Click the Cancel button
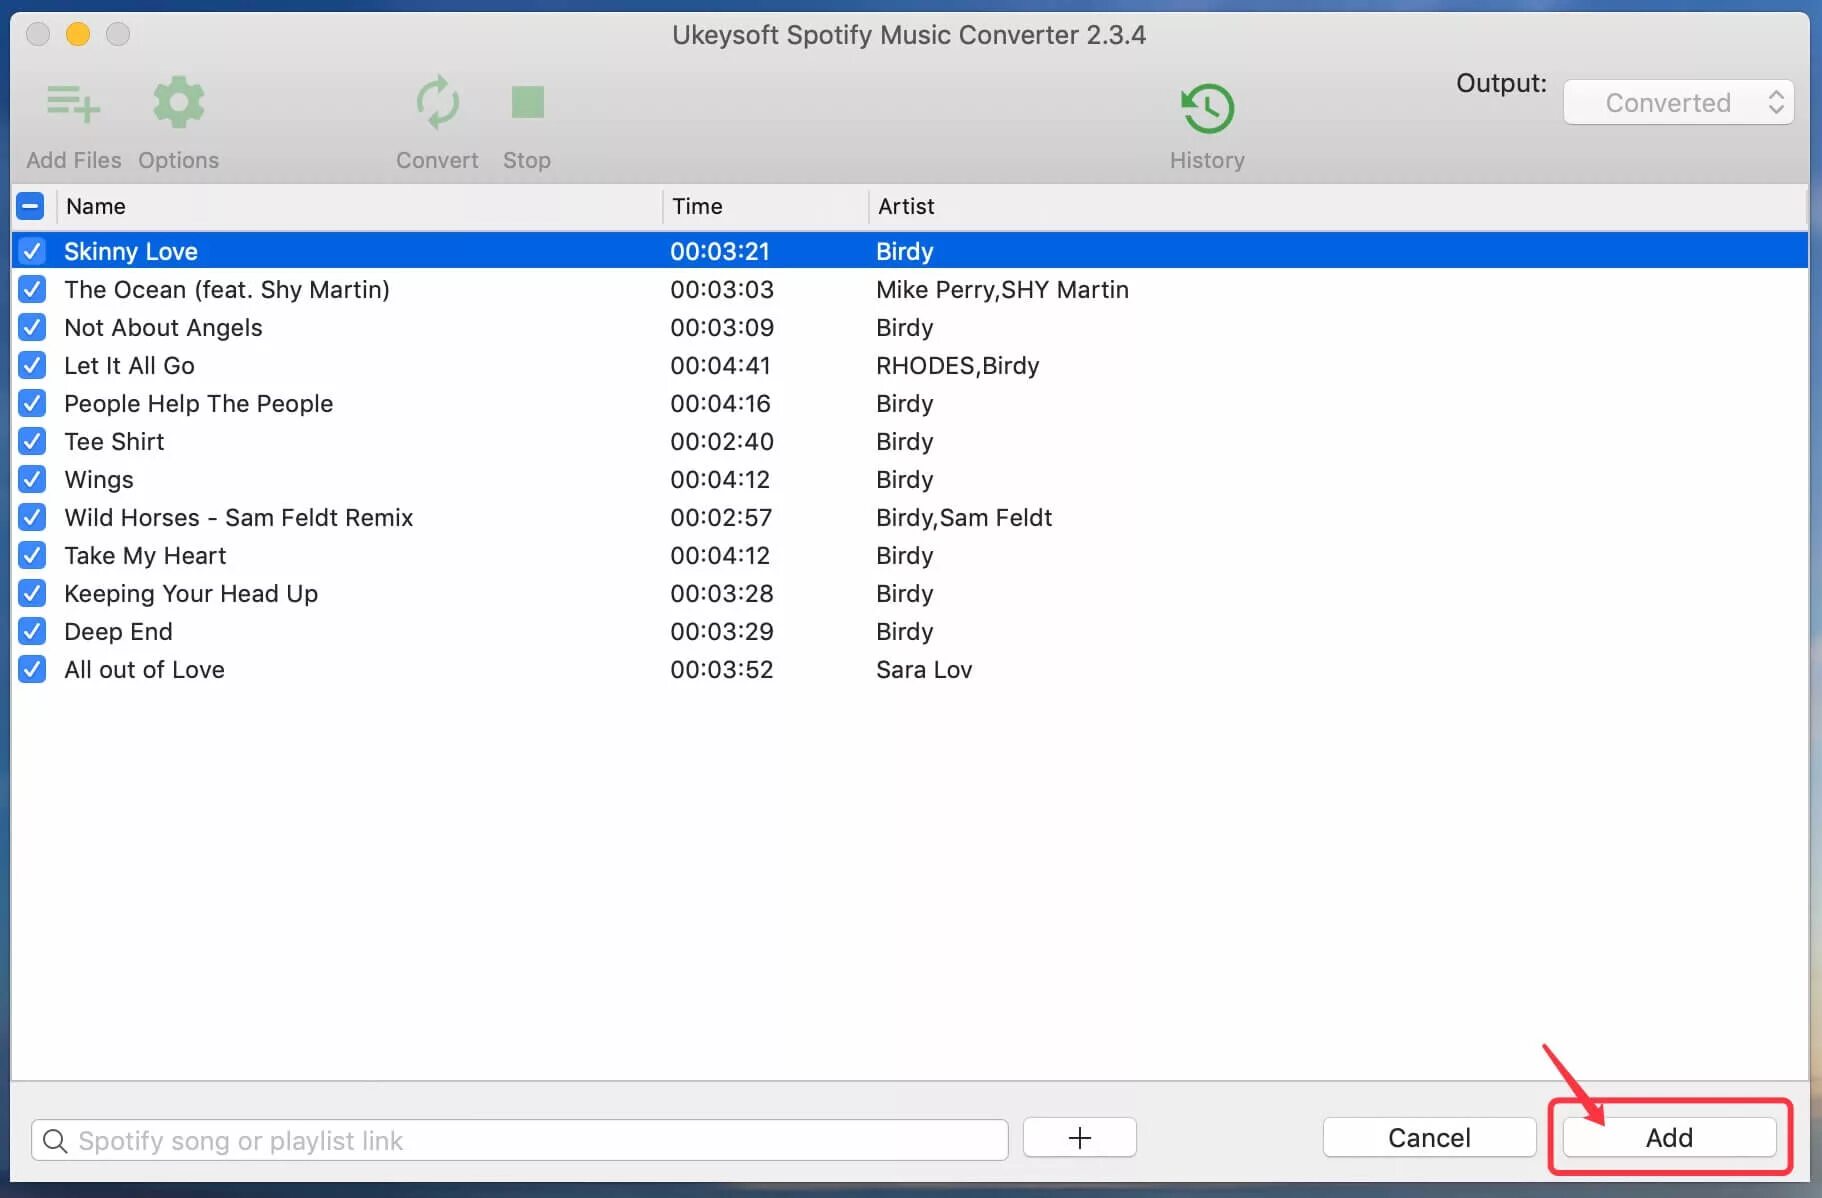This screenshot has width=1822, height=1198. 1429,1138
